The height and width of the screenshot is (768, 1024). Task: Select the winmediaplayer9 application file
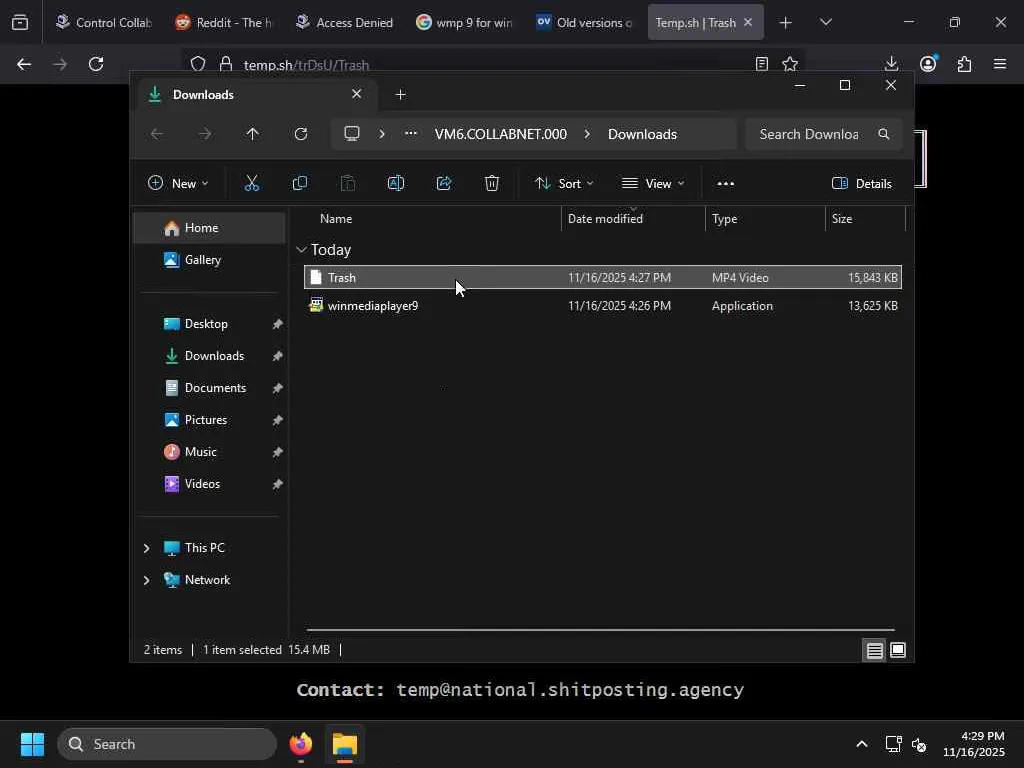click(603, 306)
